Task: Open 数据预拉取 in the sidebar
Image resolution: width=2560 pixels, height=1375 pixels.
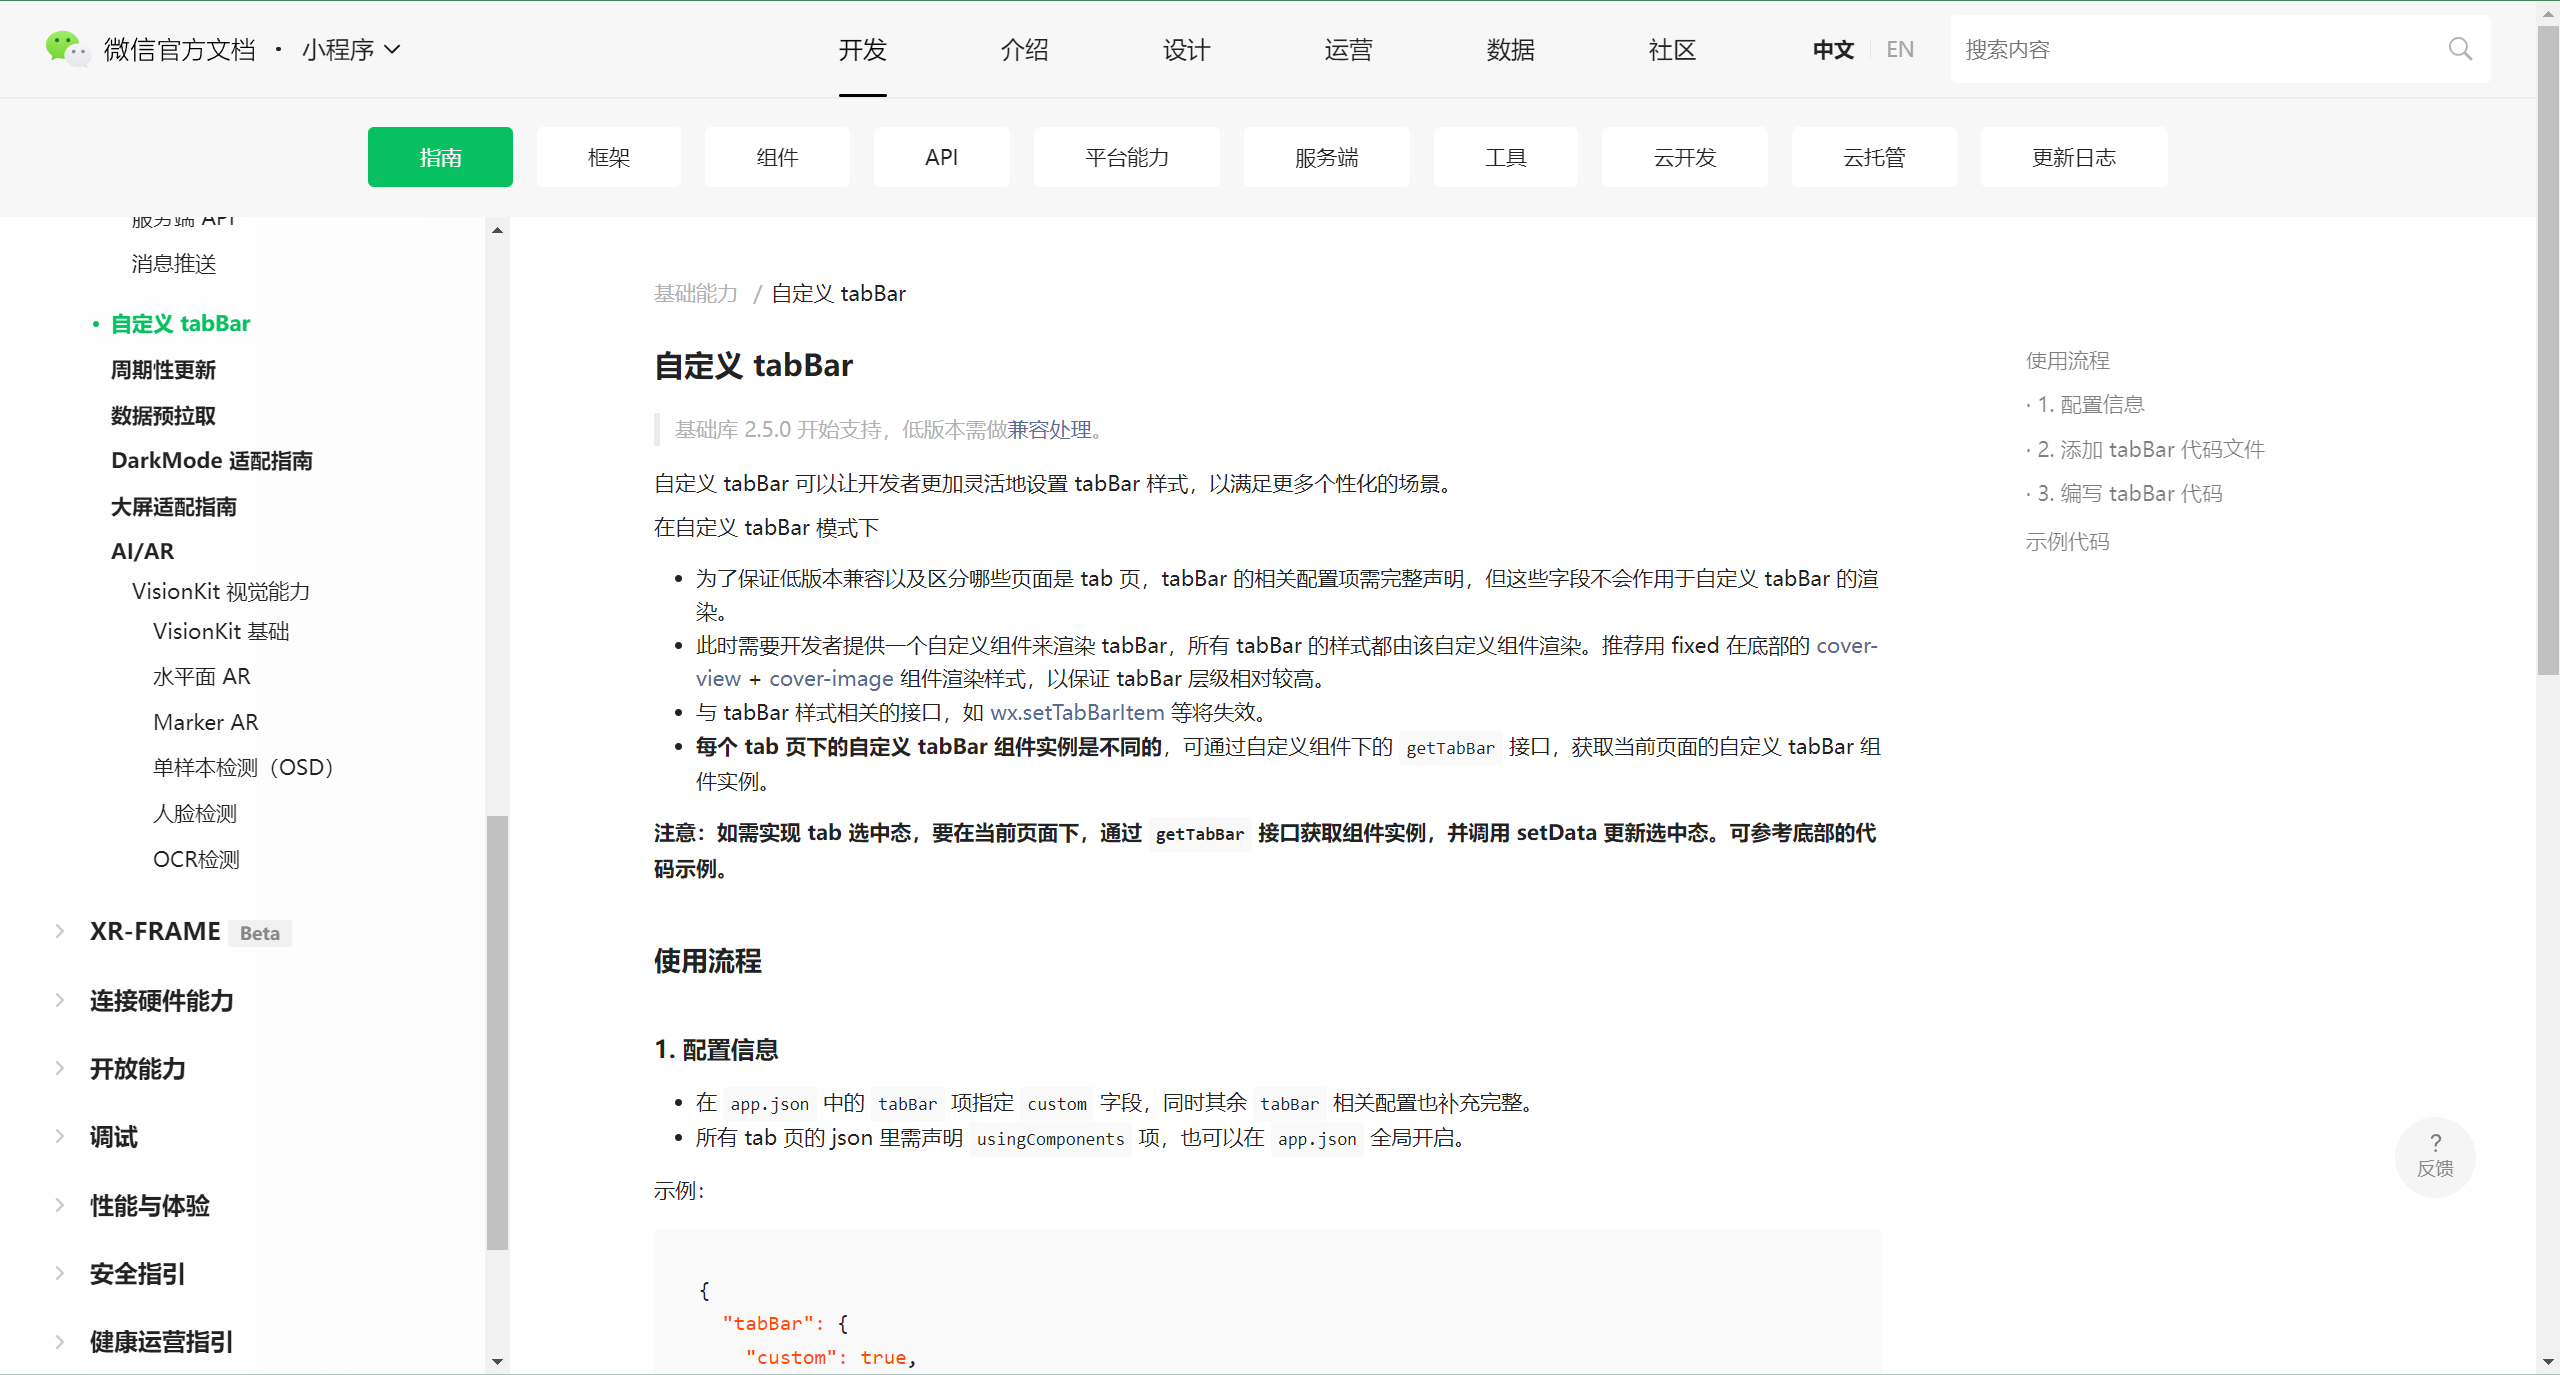Action: [163, 415]
